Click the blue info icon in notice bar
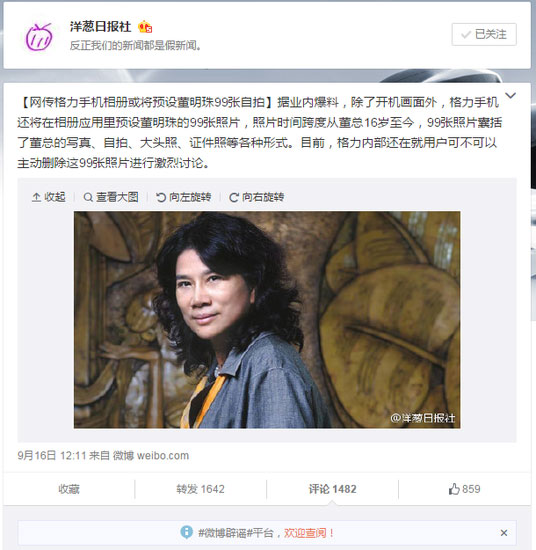Screen dimensions: 536x550 (187, 532)
